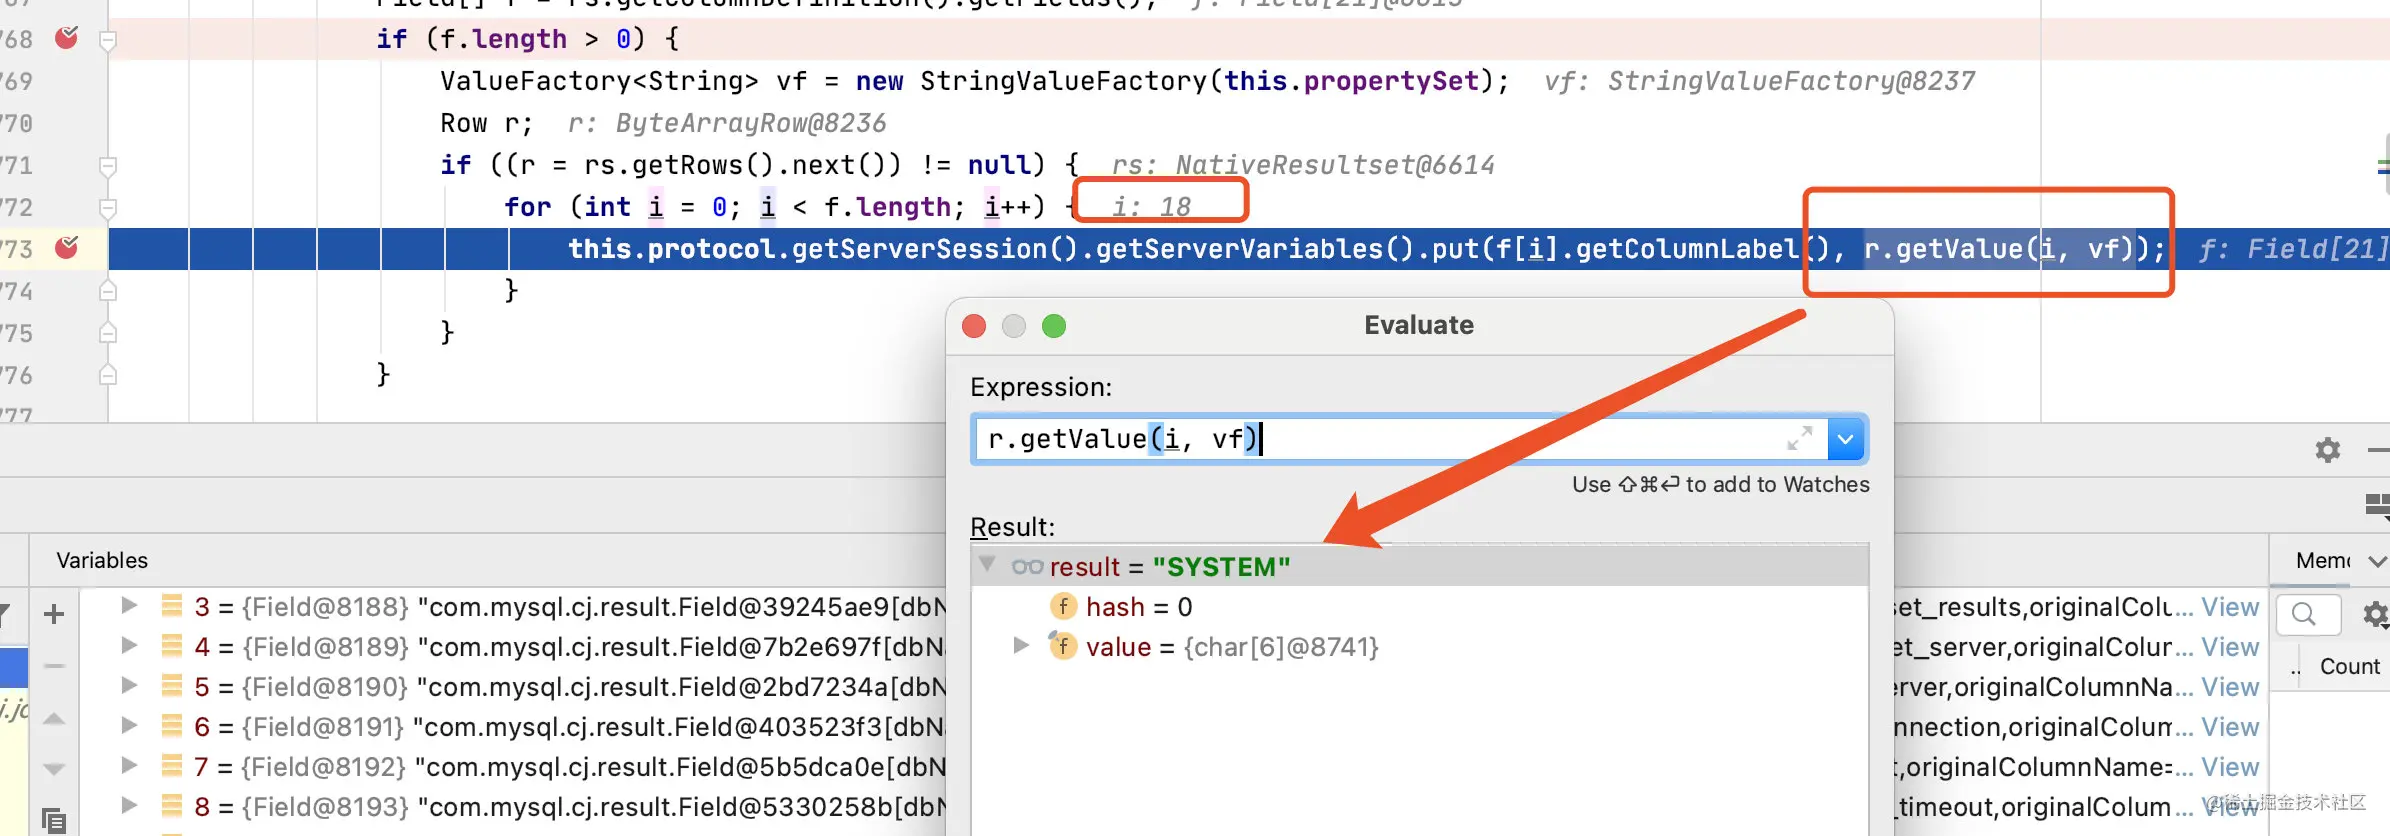Click inline hint r: ByteArrayRow@8236

pyautogui.click(x=727, y=123)
